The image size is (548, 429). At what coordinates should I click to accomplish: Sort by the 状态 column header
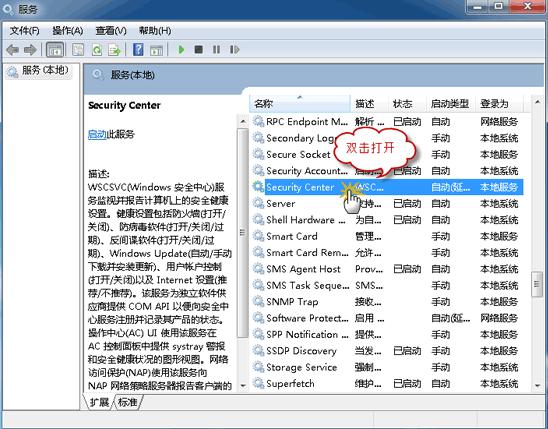[x=407, y=103]
